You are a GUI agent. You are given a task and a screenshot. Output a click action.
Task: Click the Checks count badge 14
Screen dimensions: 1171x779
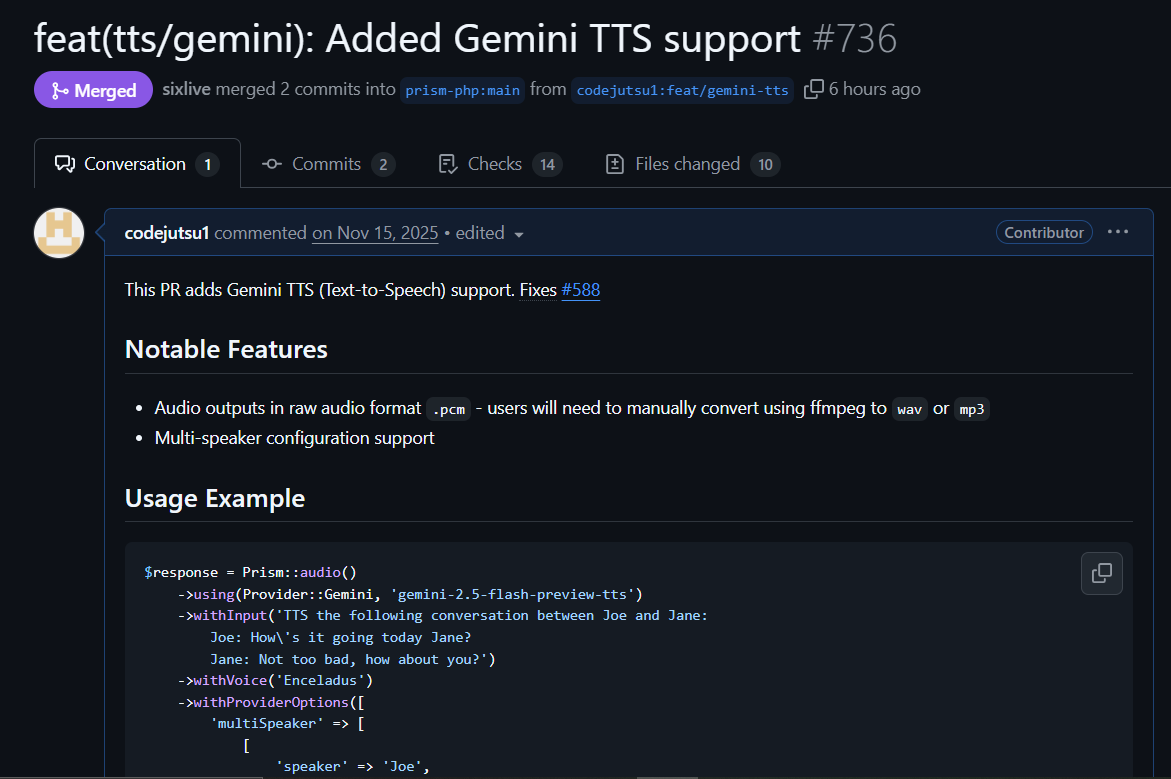[x=547, y=164]
